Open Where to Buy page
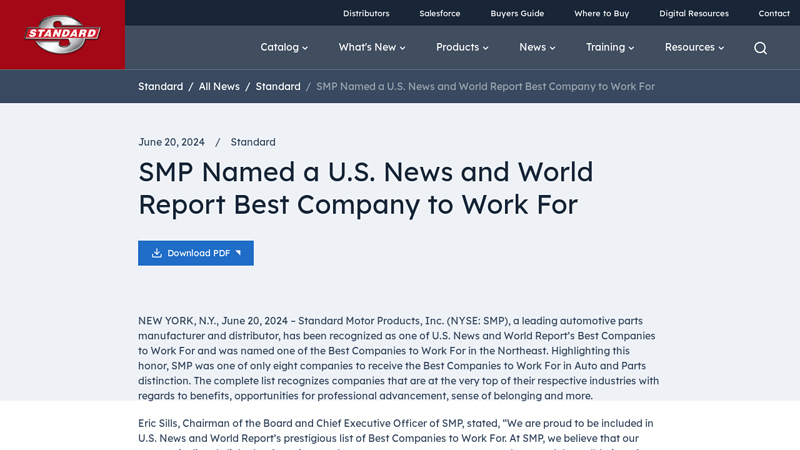This screenshot has width=800, height=450. click(602, 13)
